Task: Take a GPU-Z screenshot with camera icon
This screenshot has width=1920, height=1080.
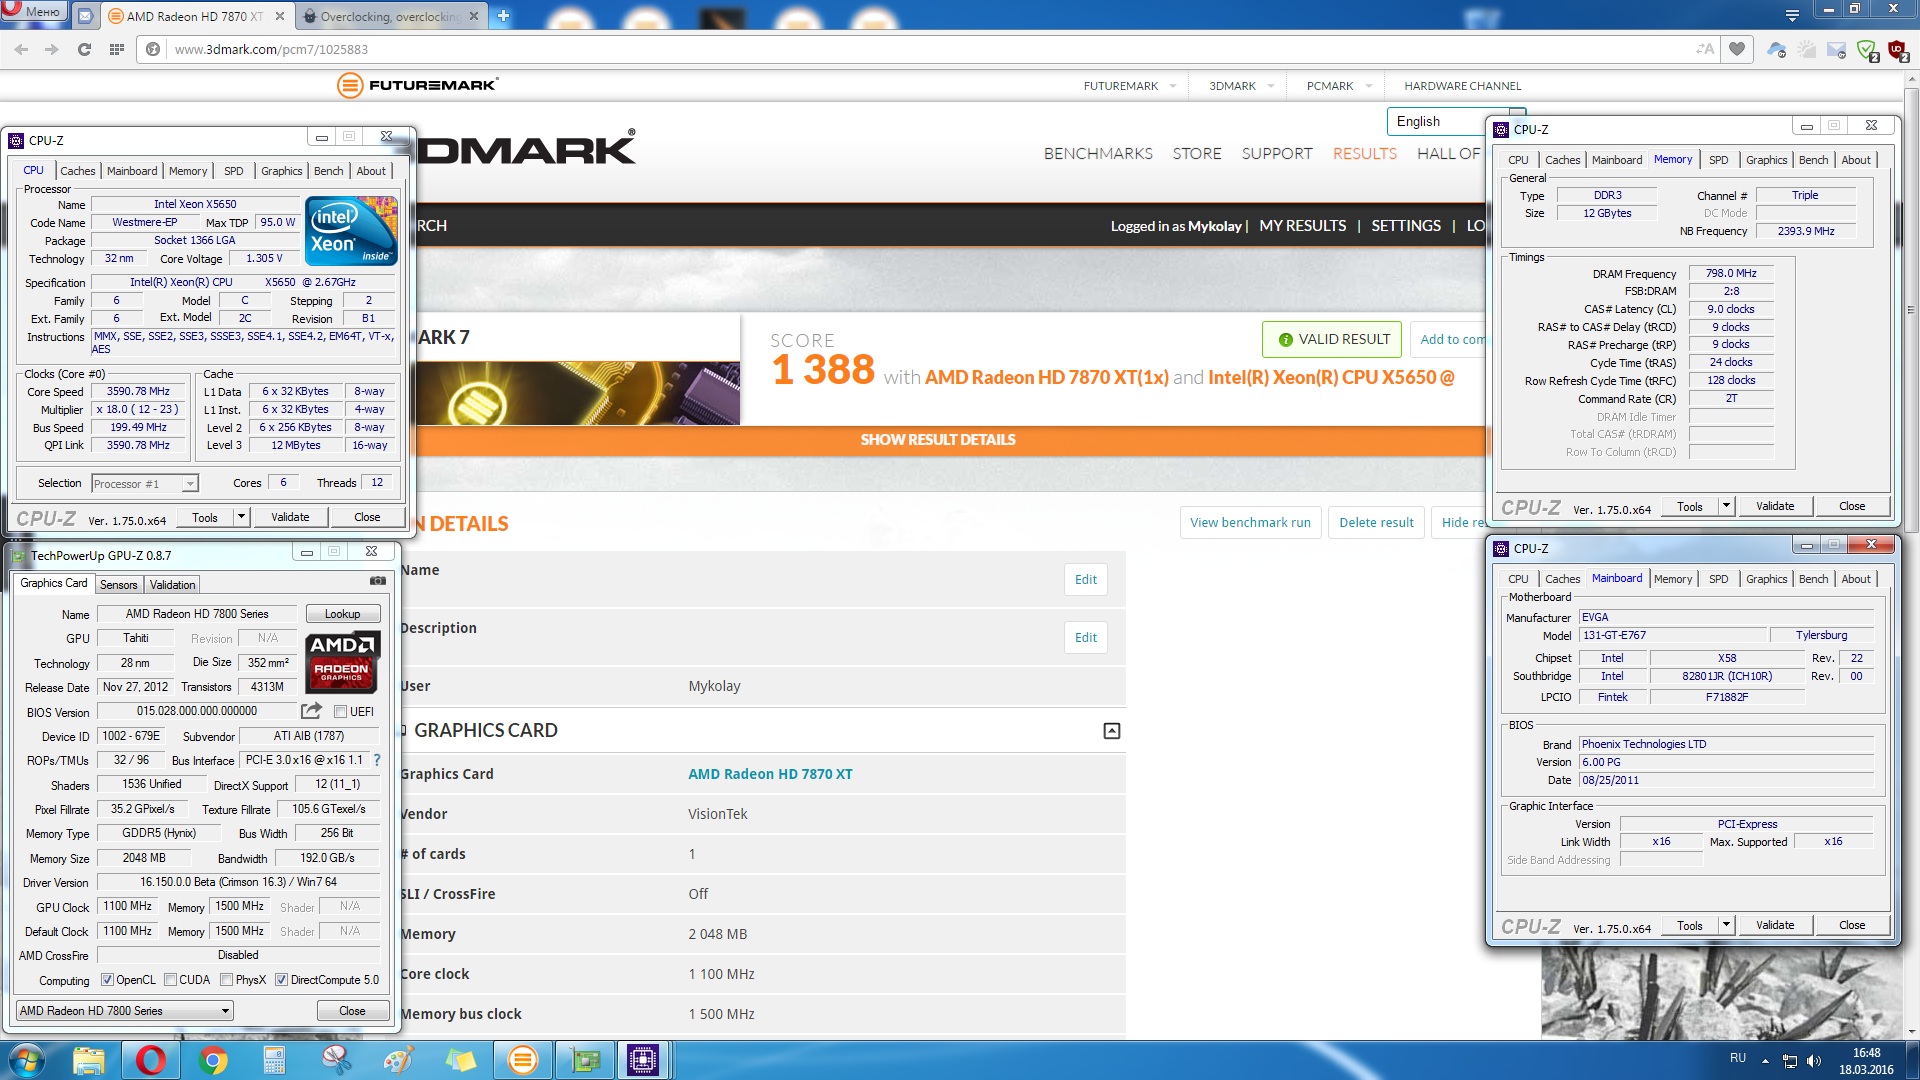Action: pos(377,581)
